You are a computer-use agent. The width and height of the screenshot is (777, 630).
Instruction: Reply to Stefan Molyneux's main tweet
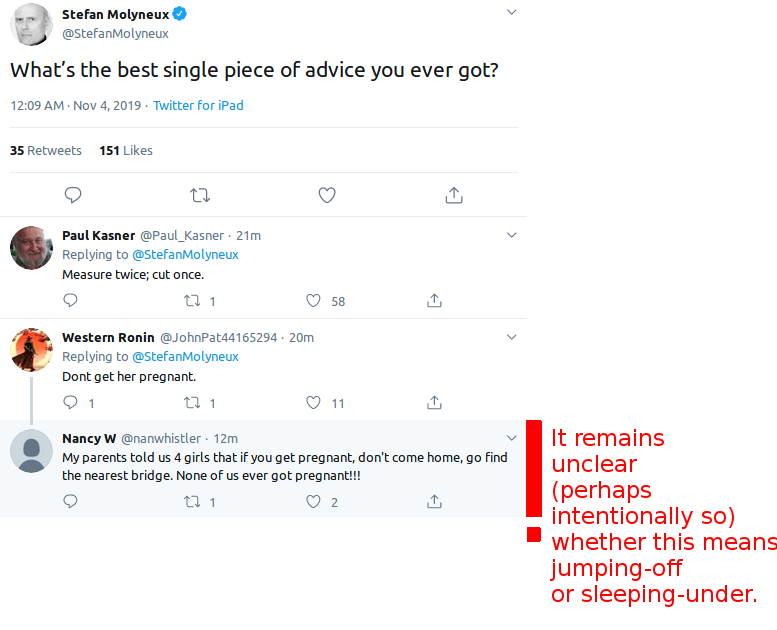pyautogui.click(x=73, y=195)
